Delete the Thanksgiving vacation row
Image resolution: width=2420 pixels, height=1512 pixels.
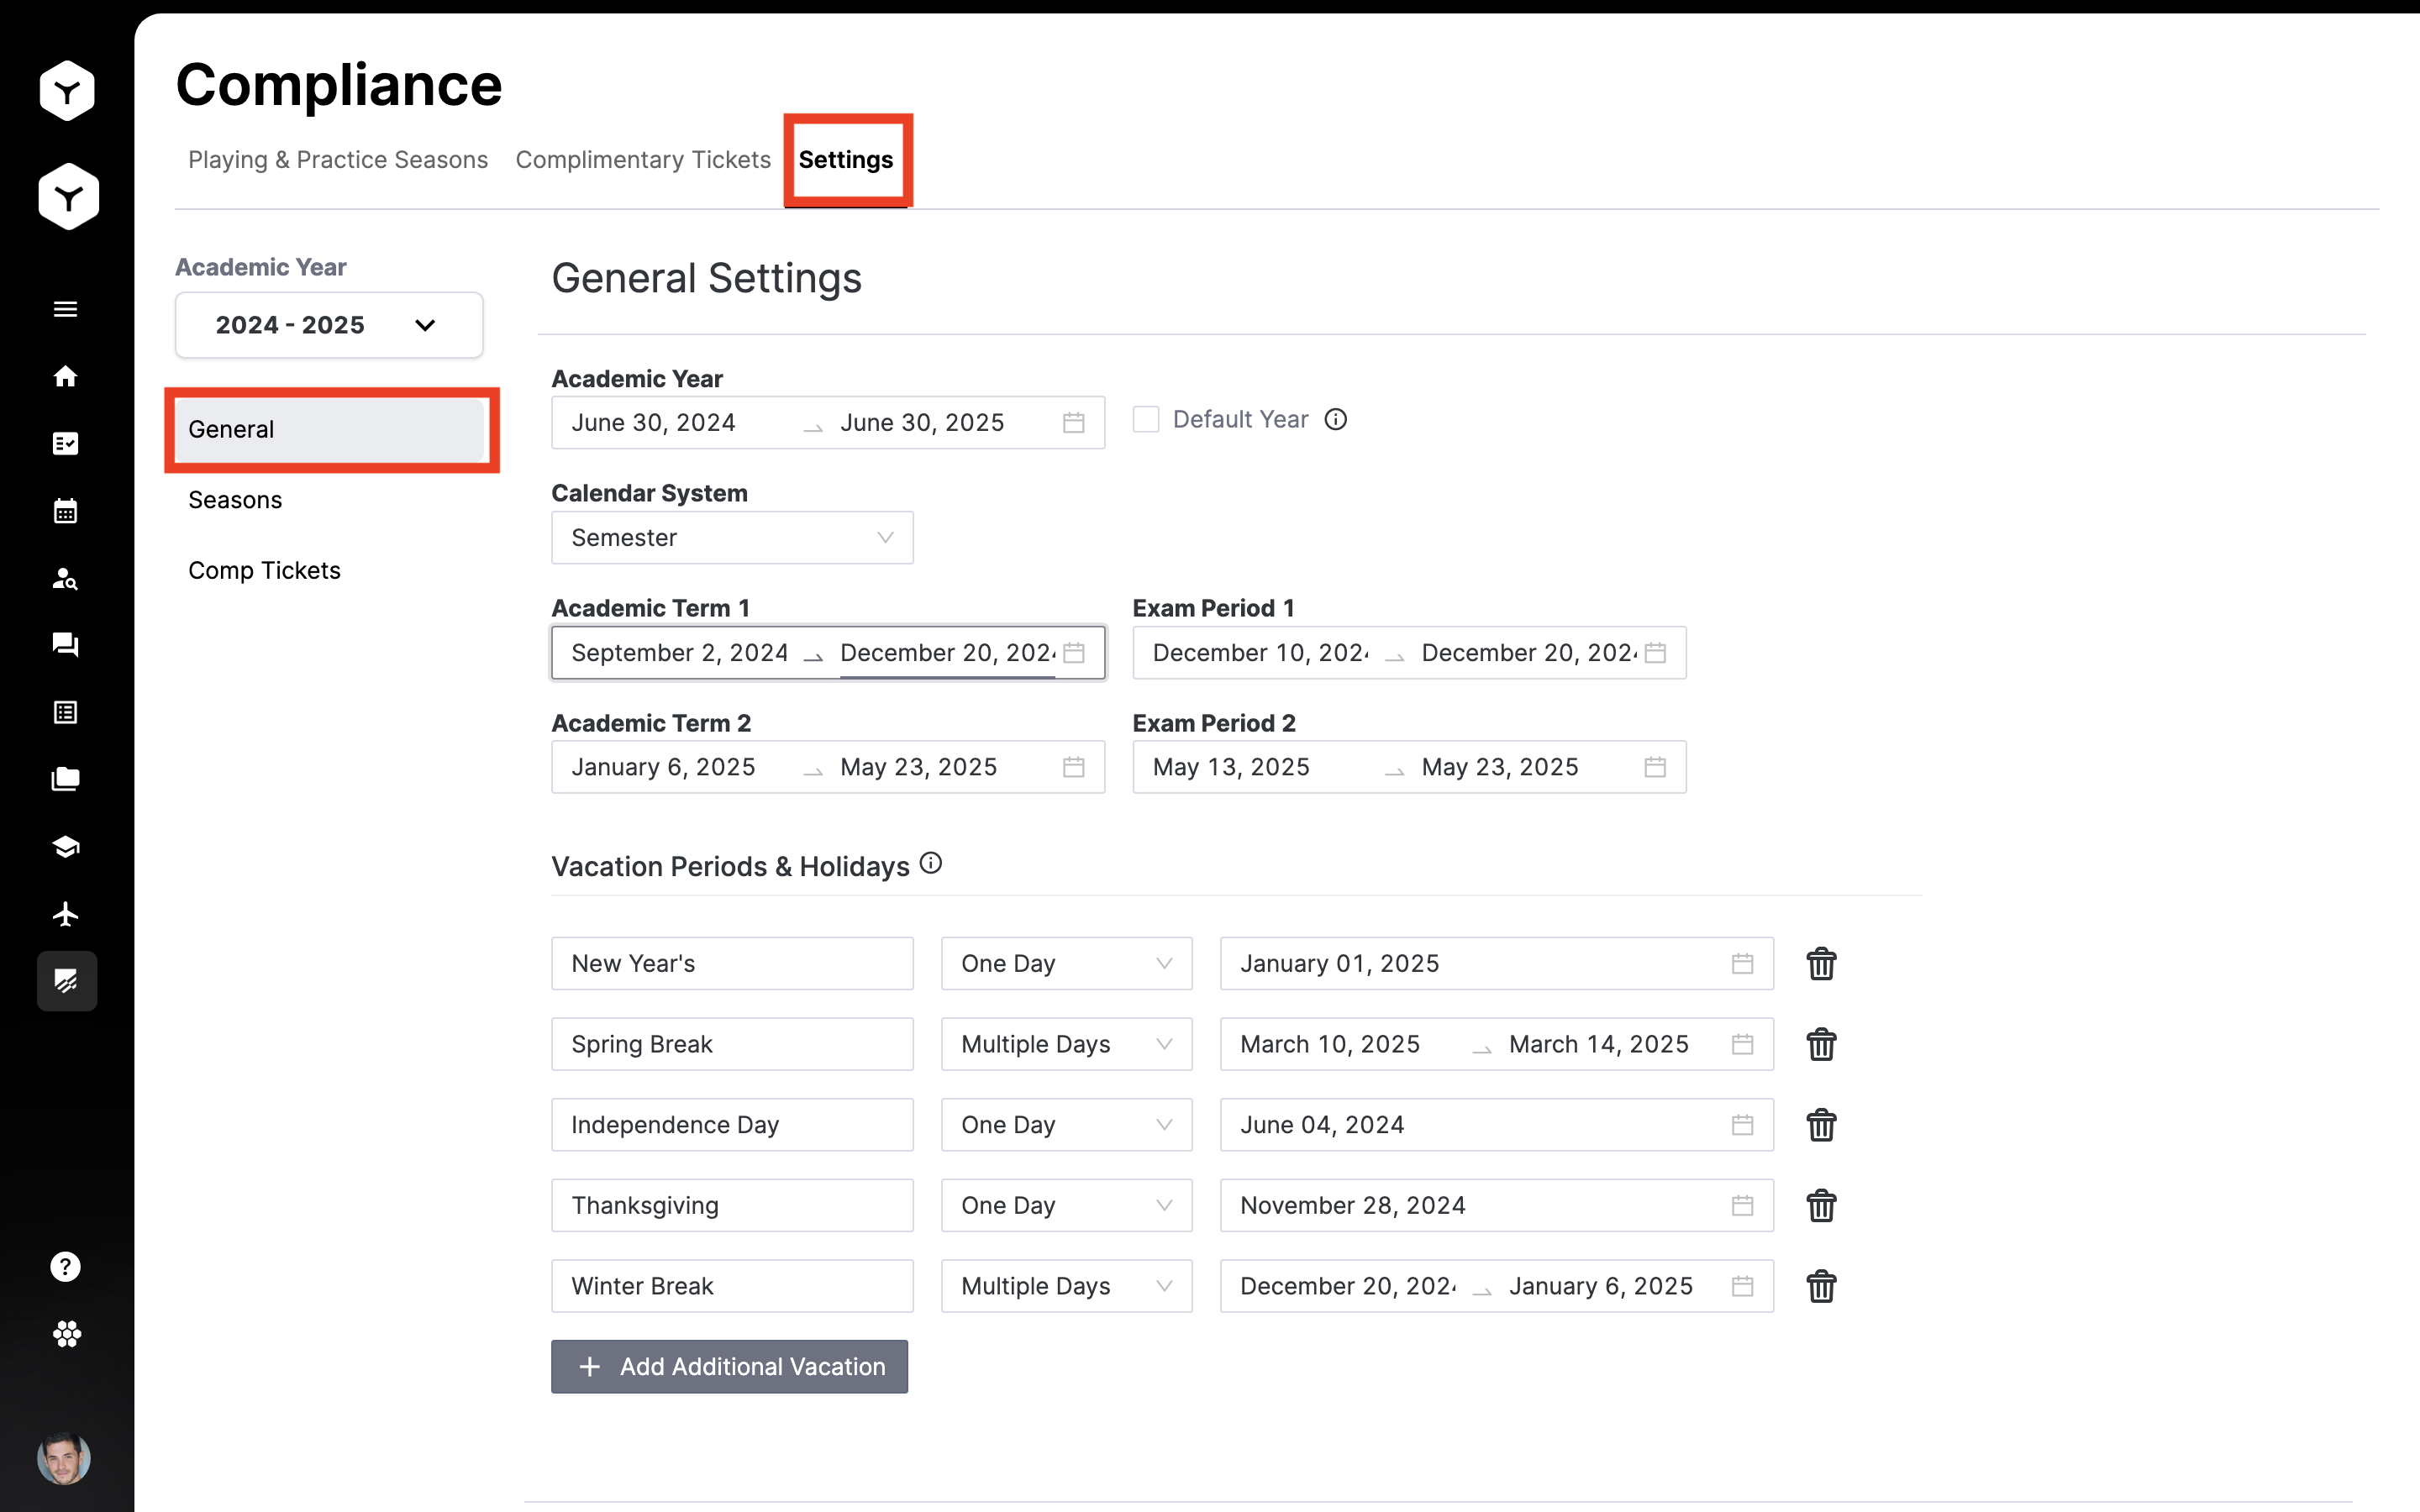tap(1821, 1206)
